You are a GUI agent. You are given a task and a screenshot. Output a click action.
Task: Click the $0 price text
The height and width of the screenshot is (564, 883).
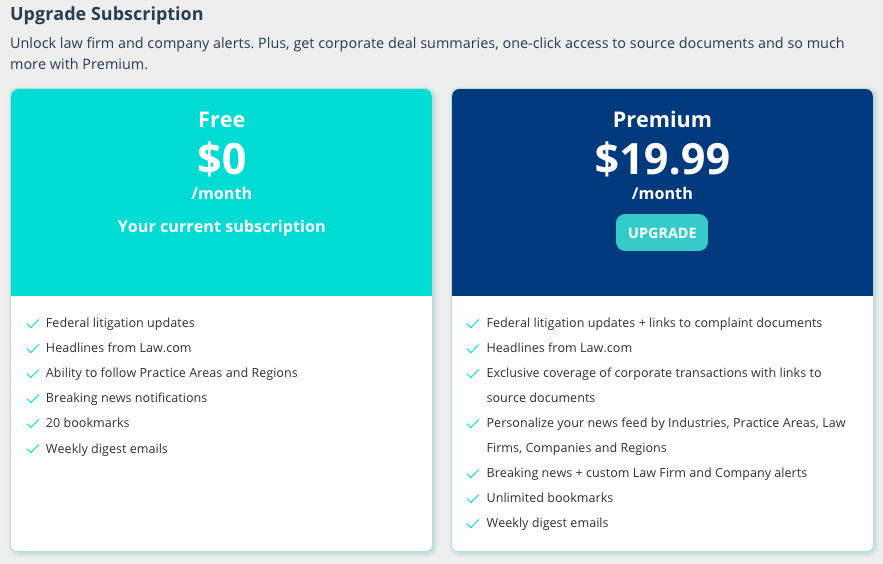click(221, 158)
